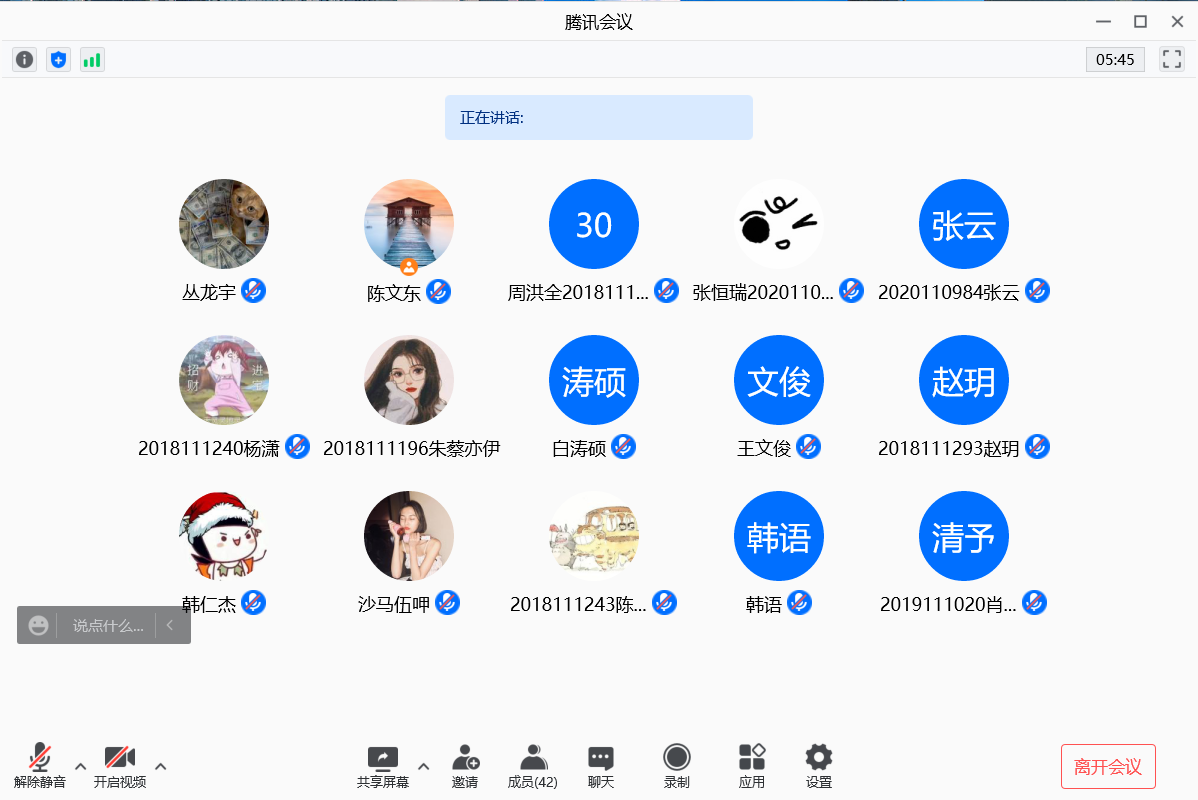The width and height of the screenshot is (1198, 800).
Task: Open meeting settings (设置)
Action: pyautogui.click(x=819, y=766)
